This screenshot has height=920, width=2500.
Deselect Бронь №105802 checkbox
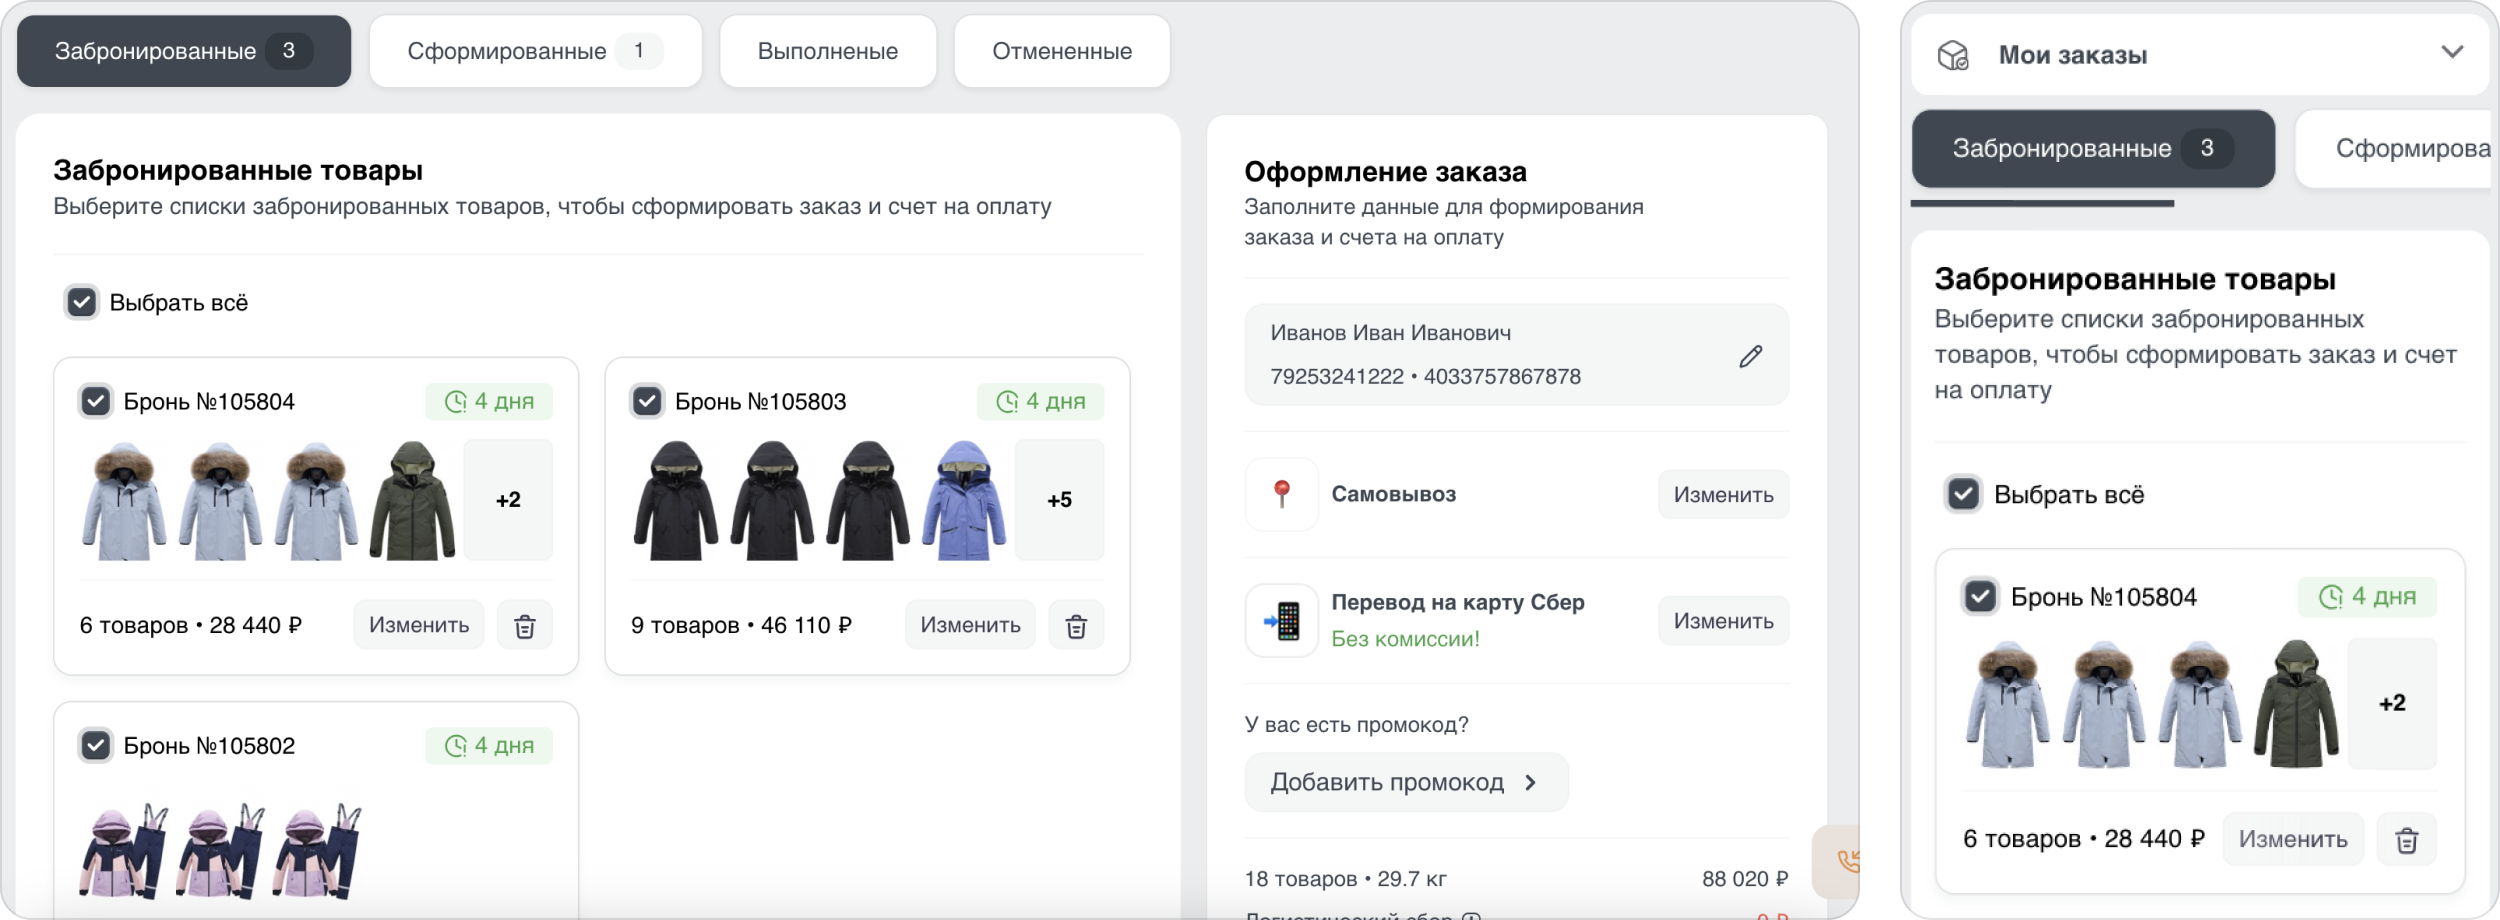96,745
